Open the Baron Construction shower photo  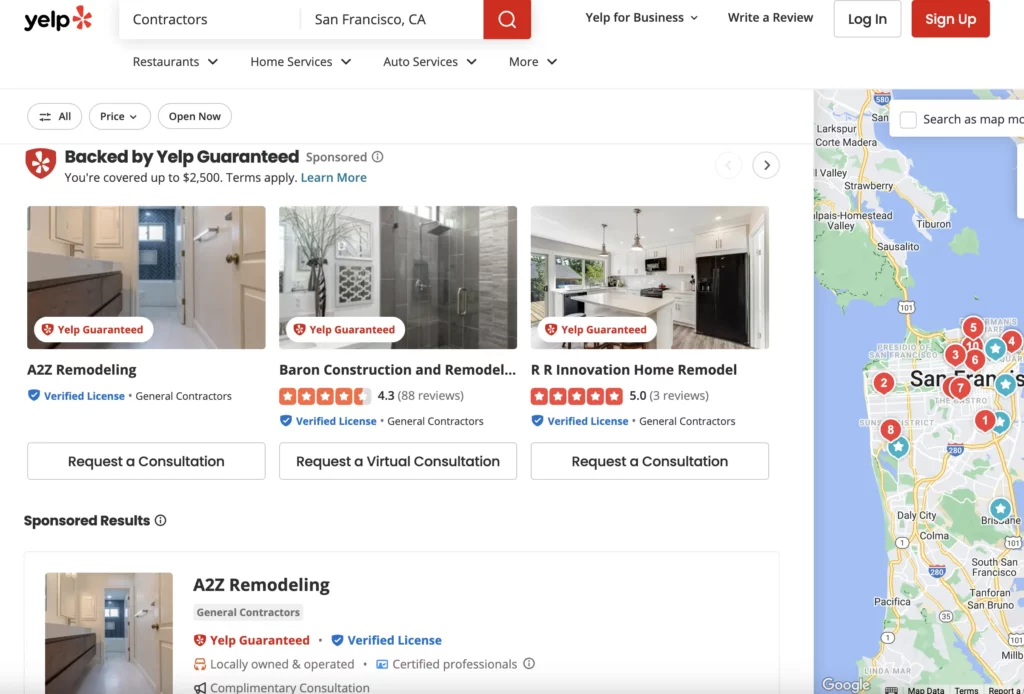(x=398, y=277)
